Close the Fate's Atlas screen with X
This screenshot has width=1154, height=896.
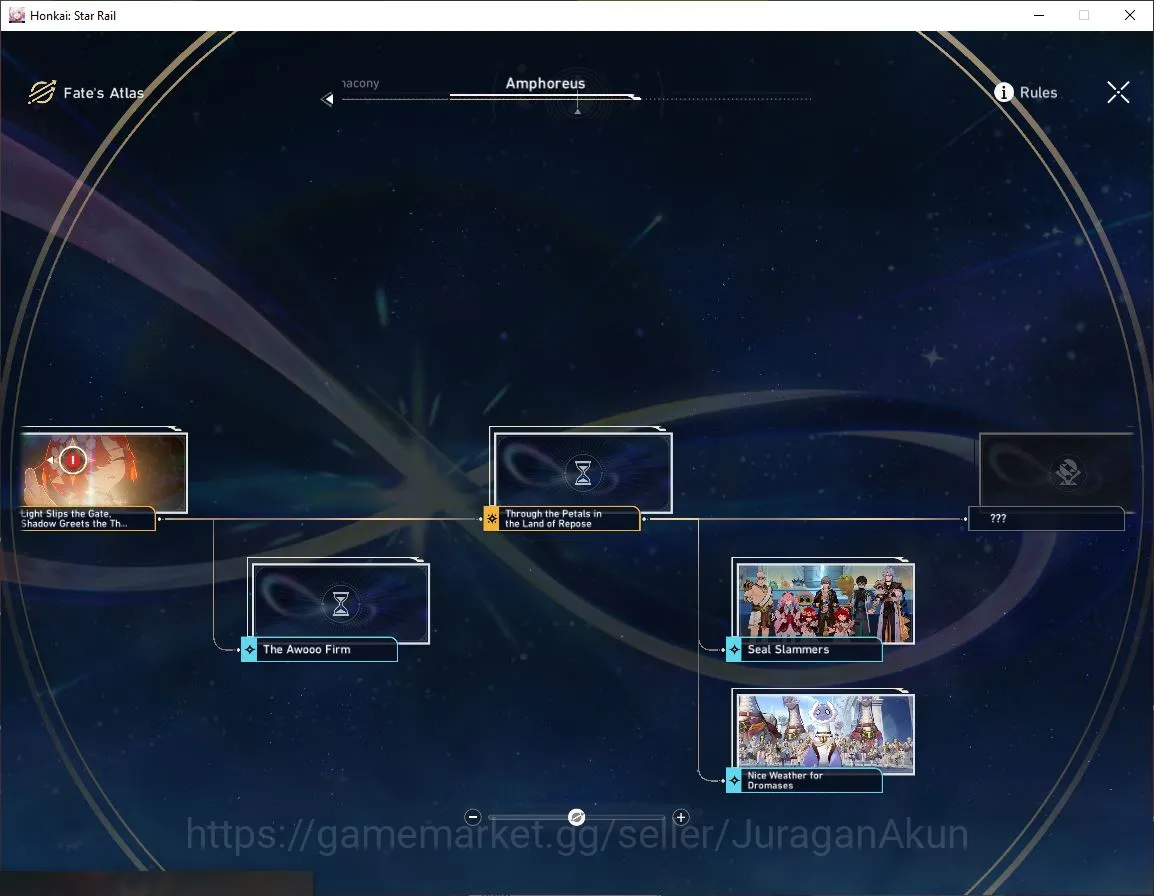point(1118,92)
